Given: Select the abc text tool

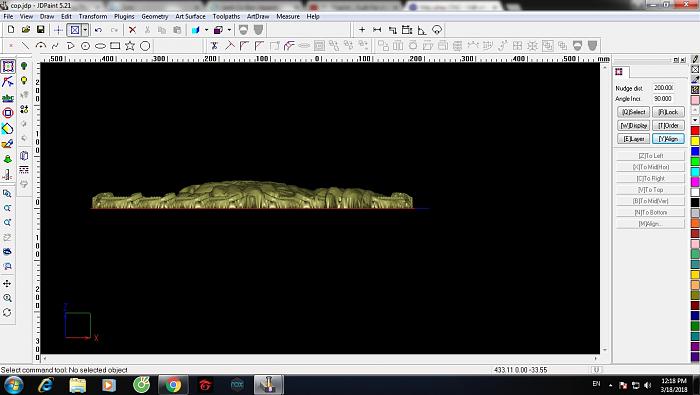Looking at the screenshot, I should coord(8,98).
